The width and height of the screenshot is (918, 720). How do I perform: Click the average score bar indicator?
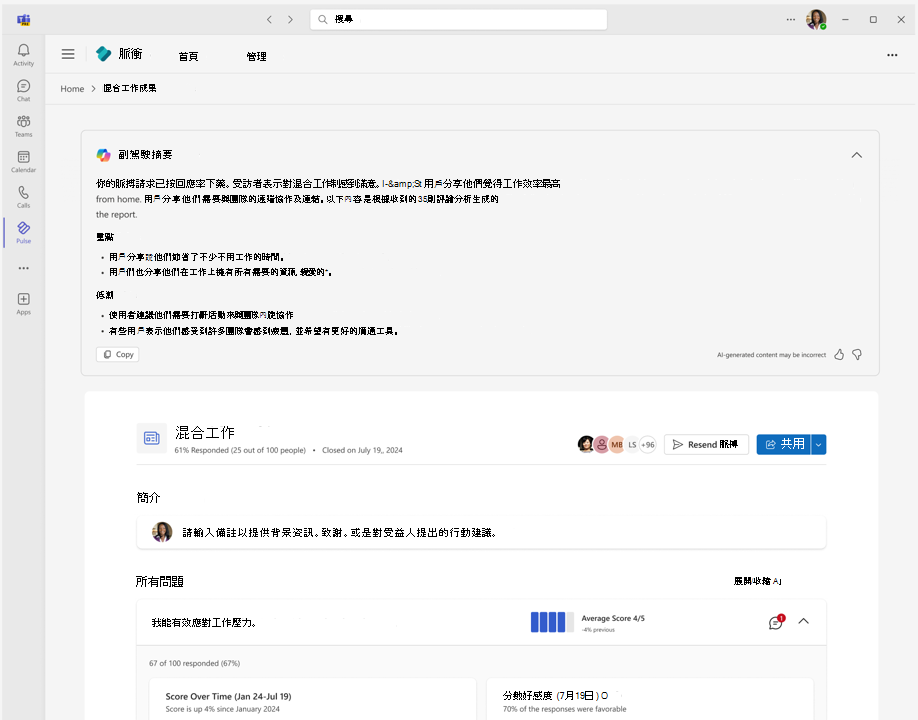pyautogui.click(x=552, y=622)
